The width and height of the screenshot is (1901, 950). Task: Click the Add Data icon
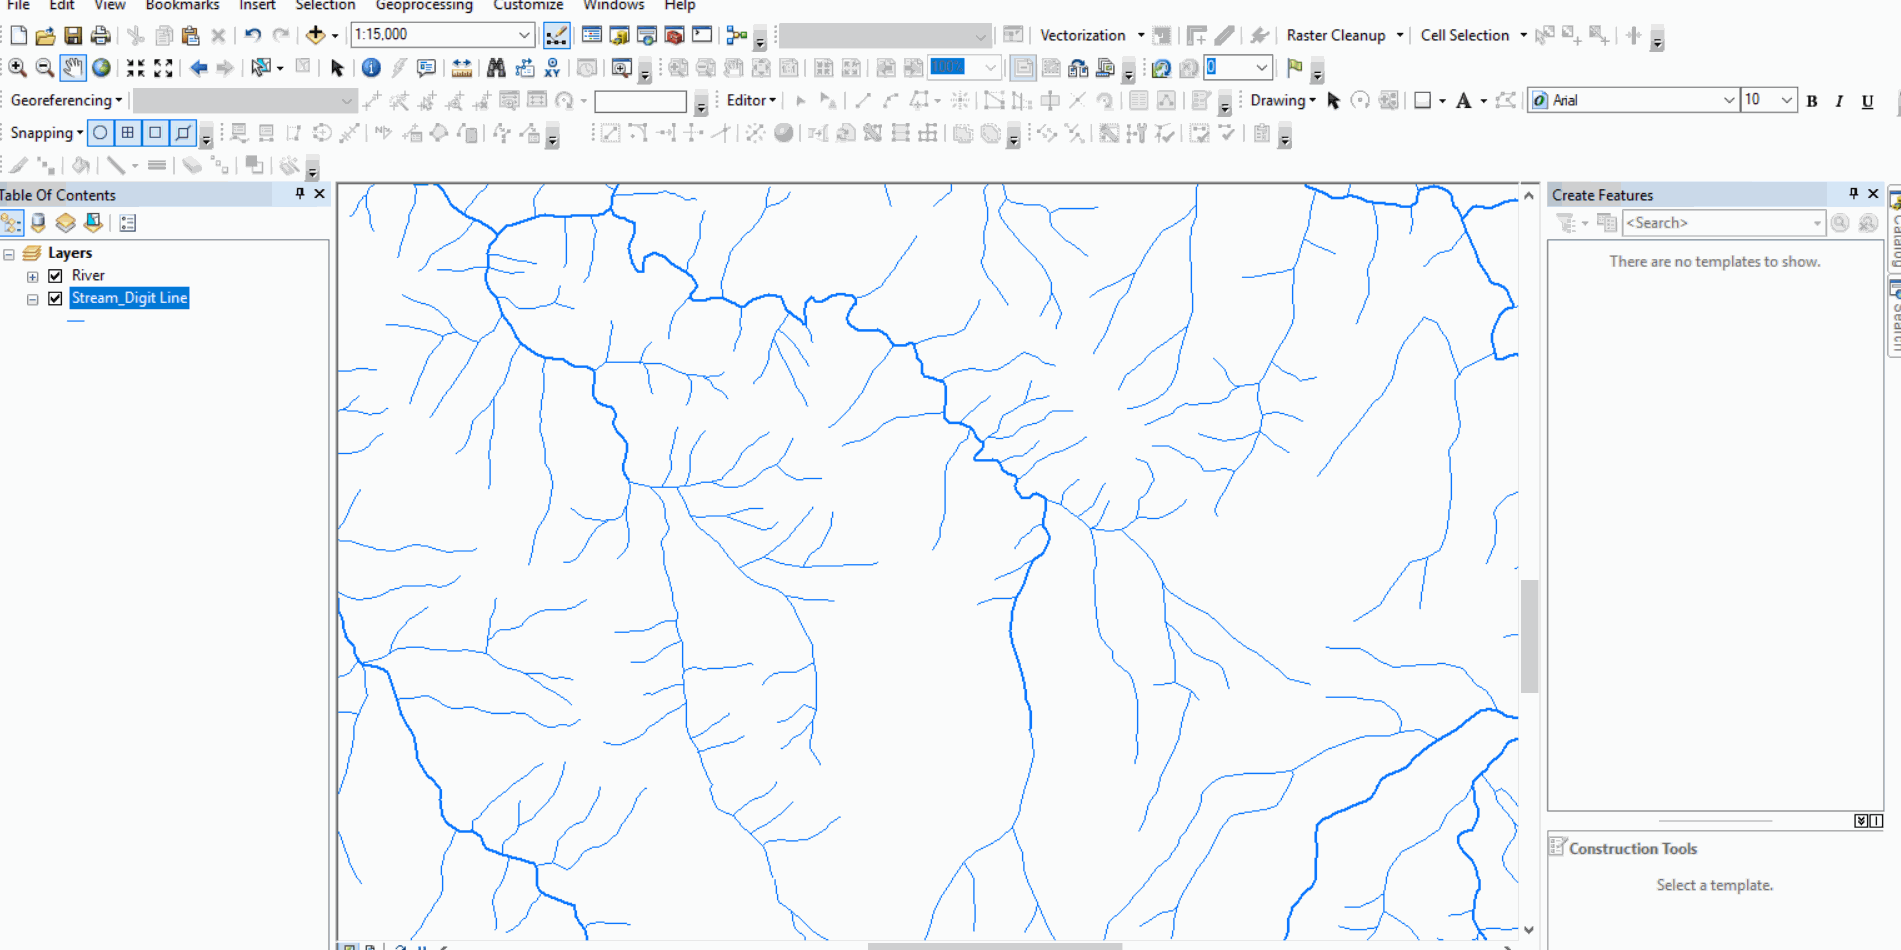tap(317, 35)
